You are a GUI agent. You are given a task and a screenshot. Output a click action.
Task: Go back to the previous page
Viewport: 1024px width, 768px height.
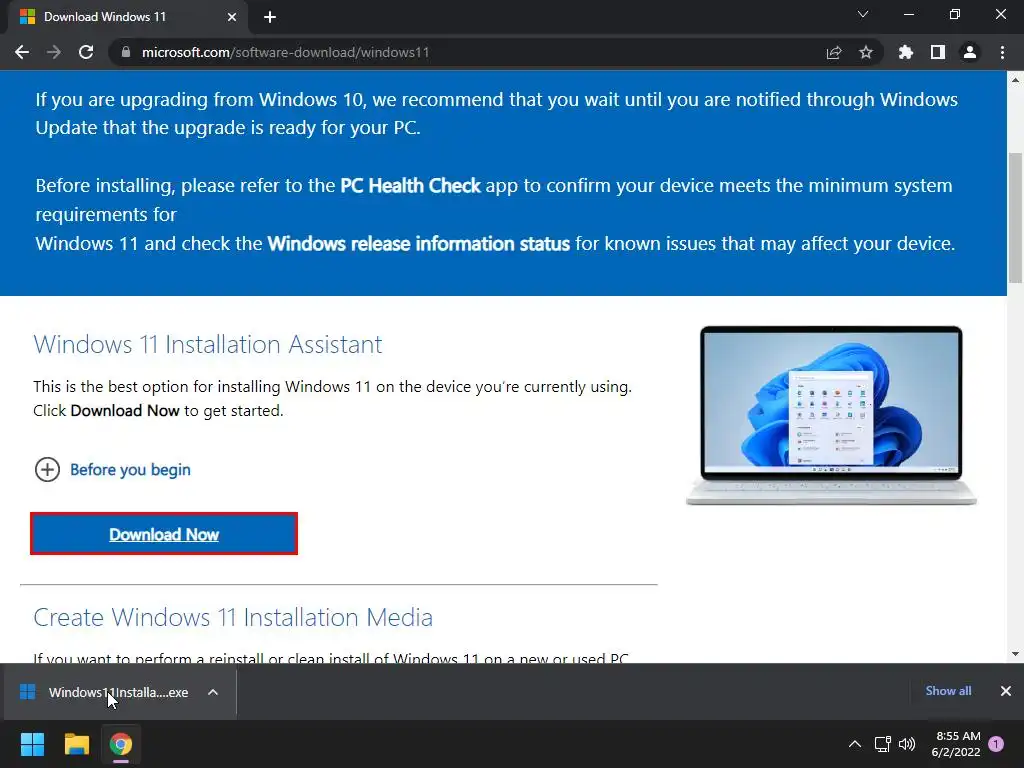pyautogui.click(x=22, y=52)
